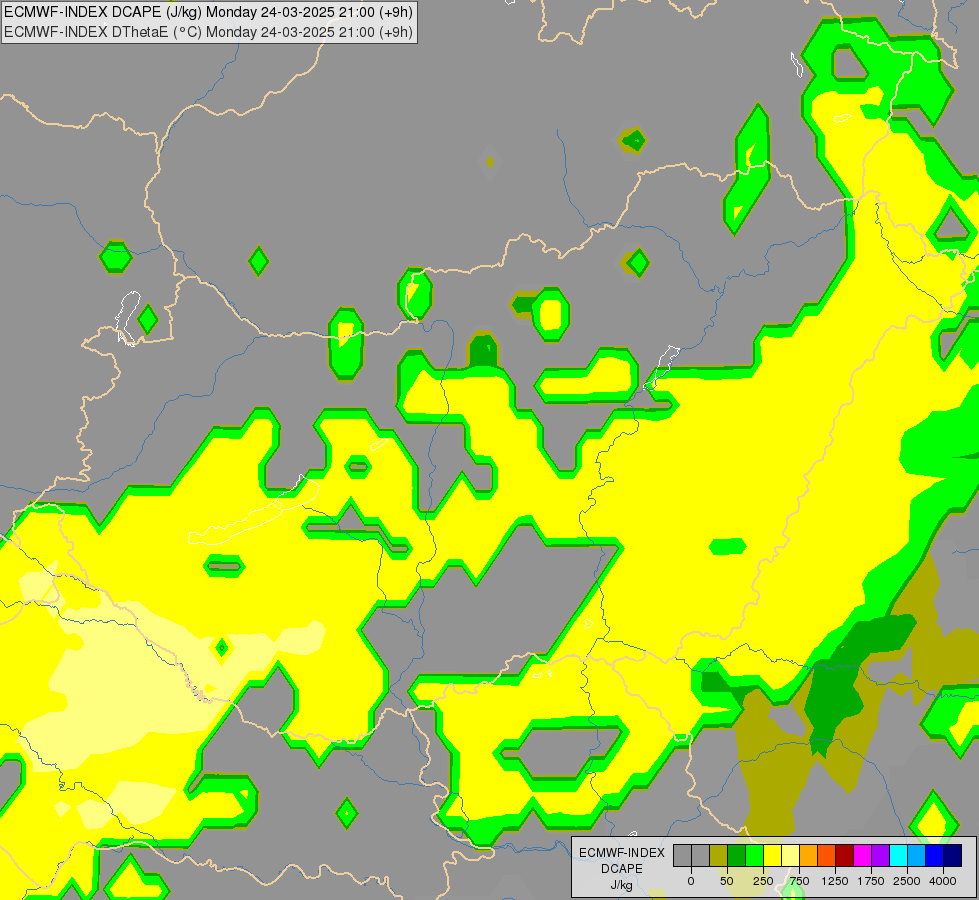Pick the orange legend swatch
The image size is (979, 900).
click(809, 855)
